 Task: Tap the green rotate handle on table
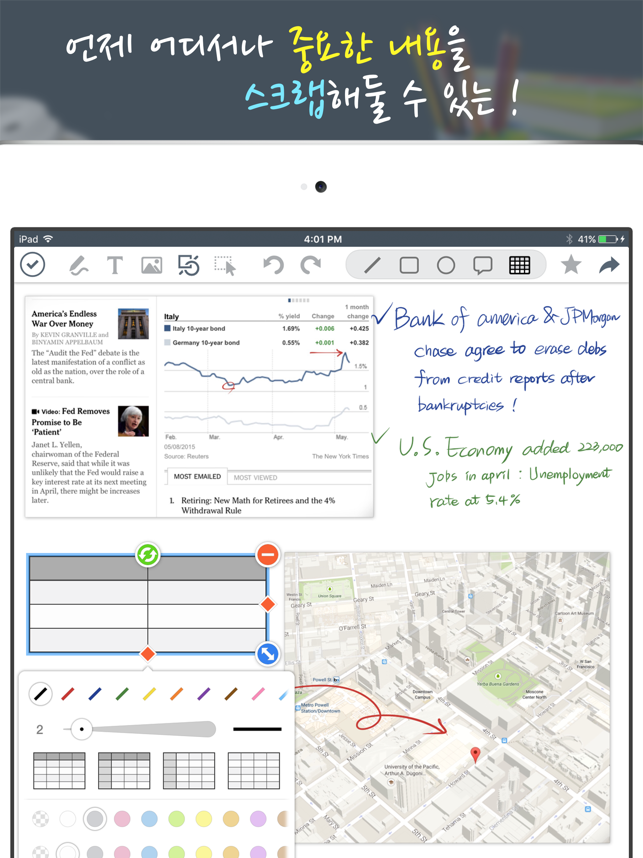[x=148, y=555]
